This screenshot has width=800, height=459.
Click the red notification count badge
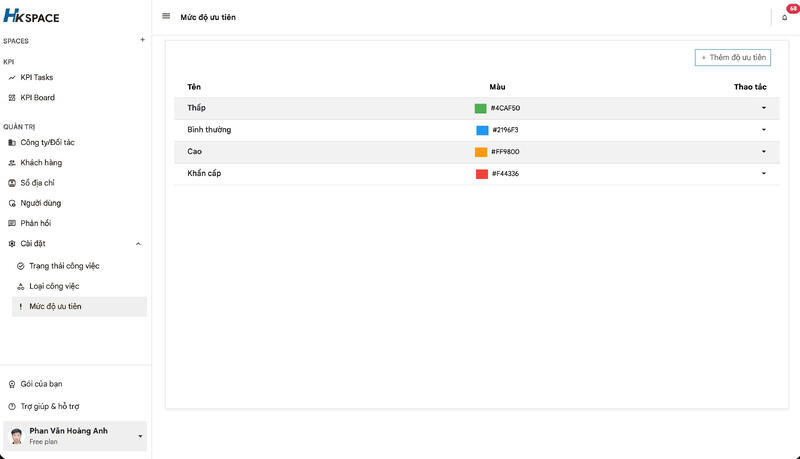click(x=793, y=8)
